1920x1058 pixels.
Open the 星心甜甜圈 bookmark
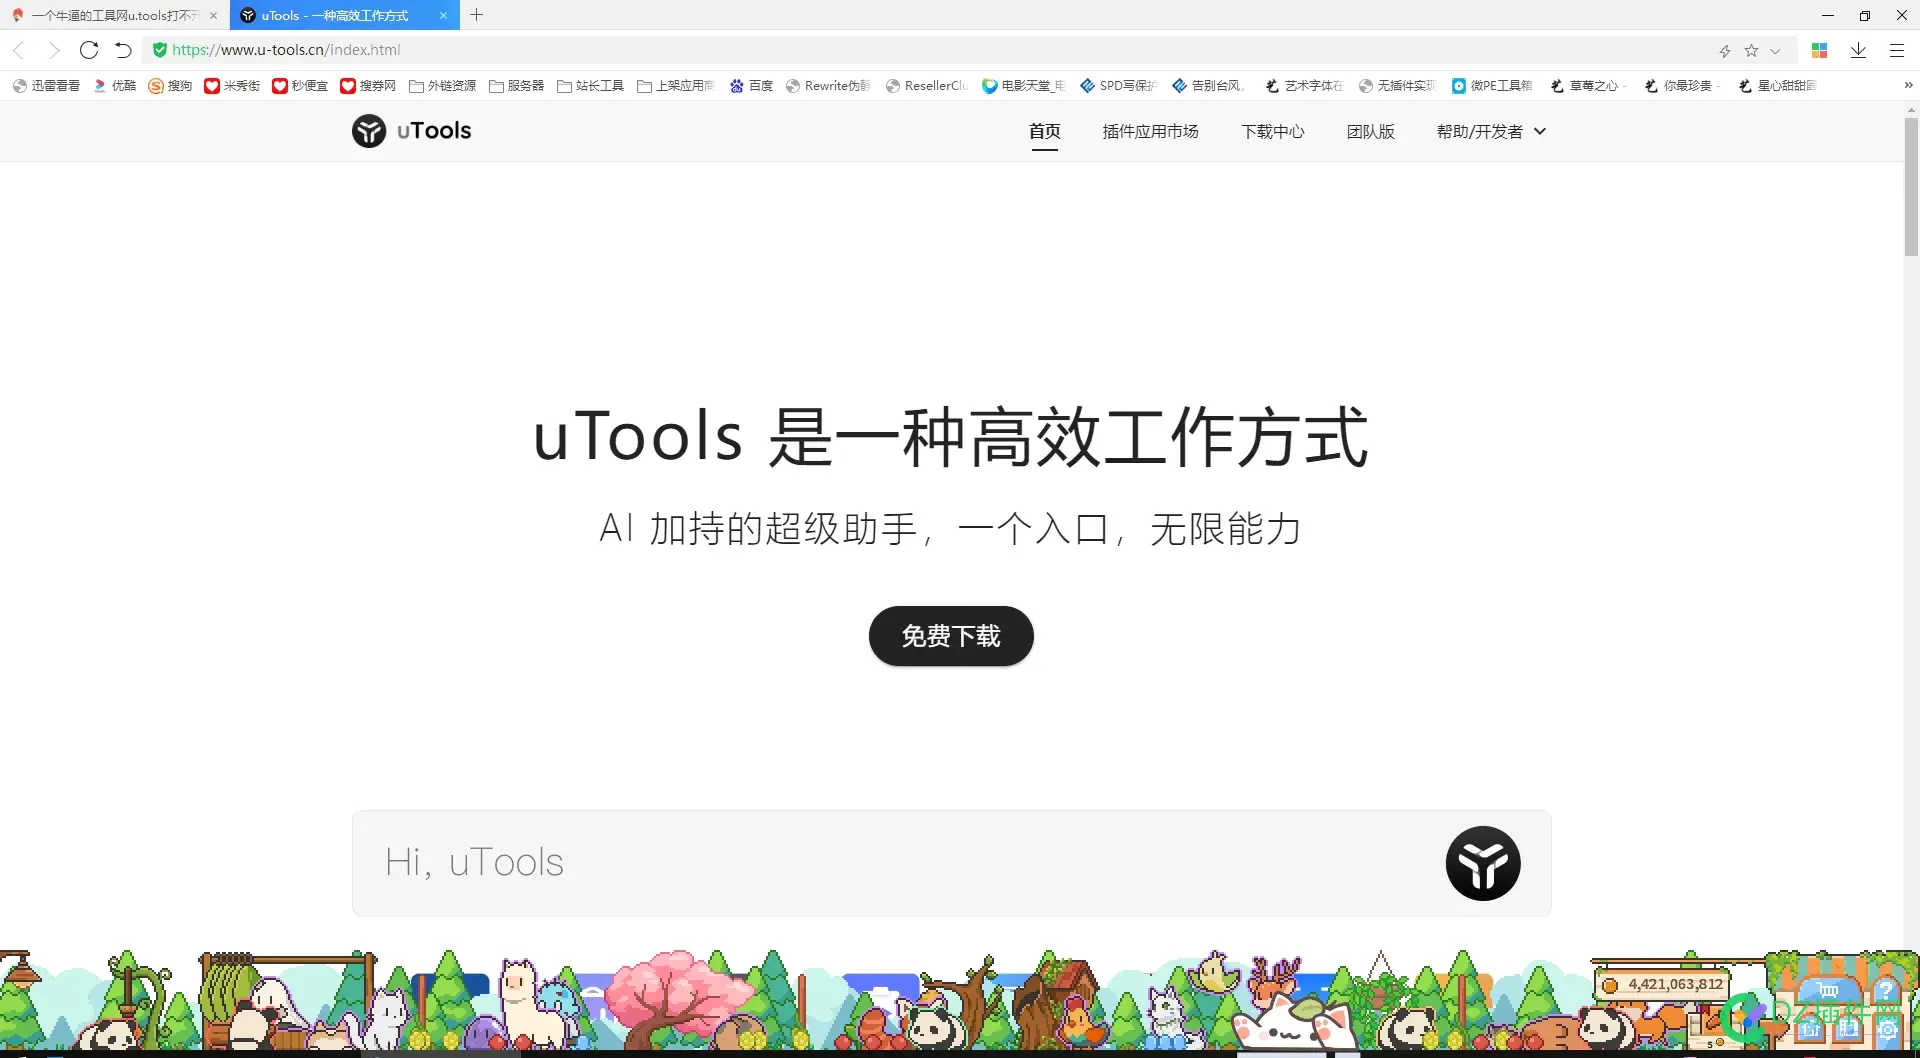click(1777, 86)
